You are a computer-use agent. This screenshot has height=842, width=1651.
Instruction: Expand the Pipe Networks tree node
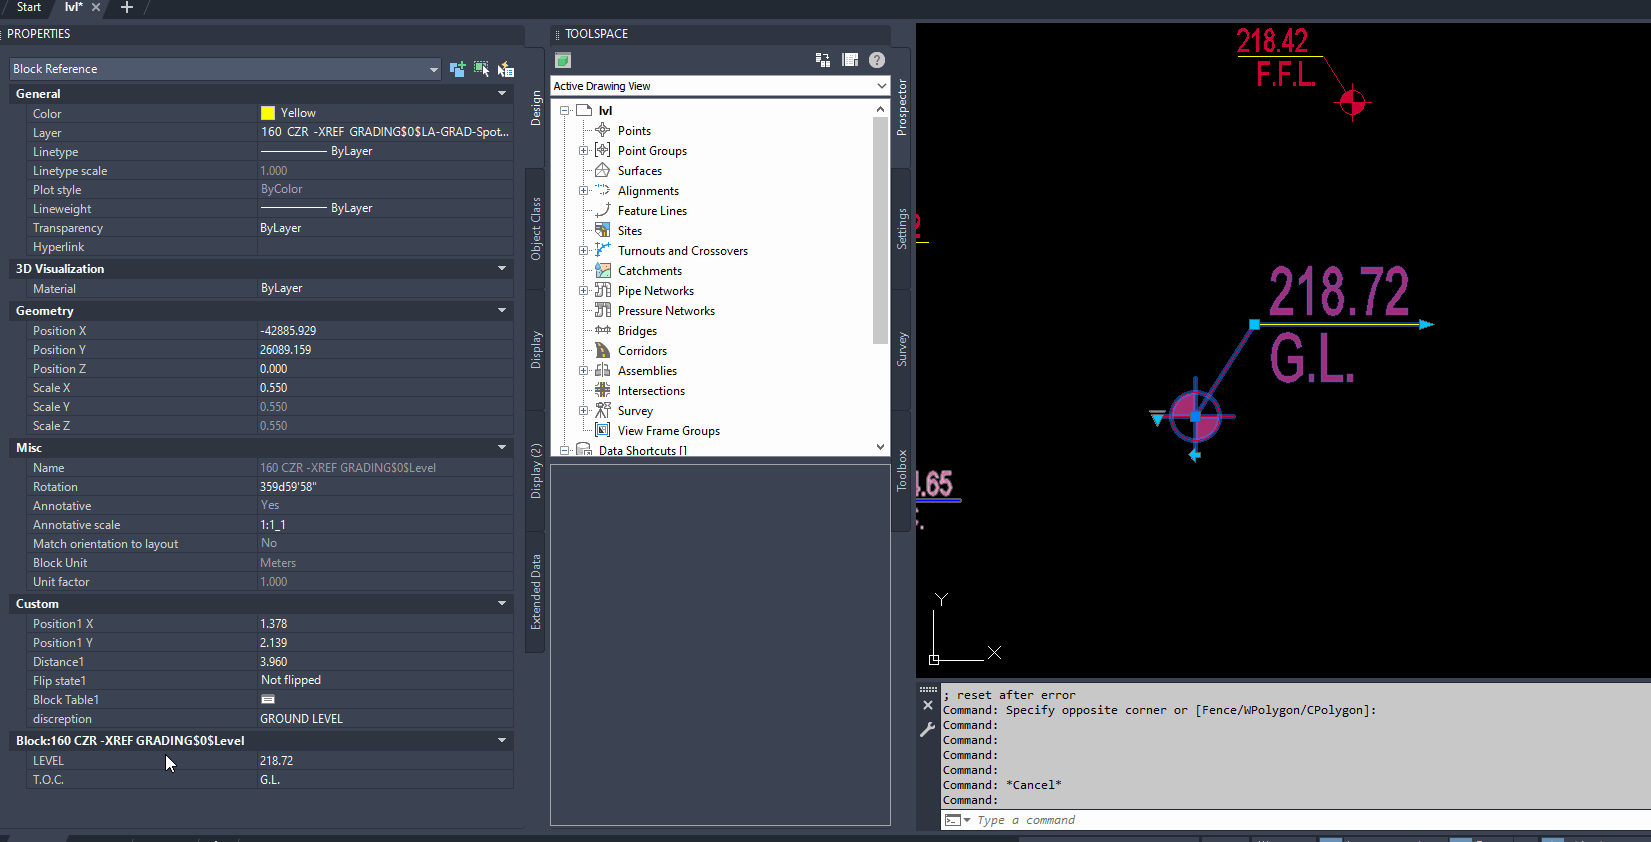click(584, 291)
